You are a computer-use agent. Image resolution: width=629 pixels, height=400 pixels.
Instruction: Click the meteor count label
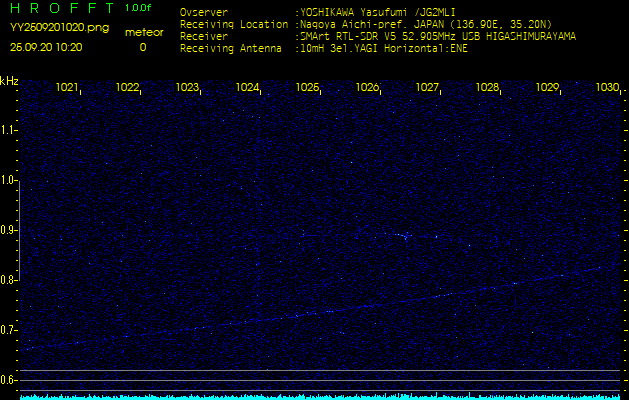(143, 32)
